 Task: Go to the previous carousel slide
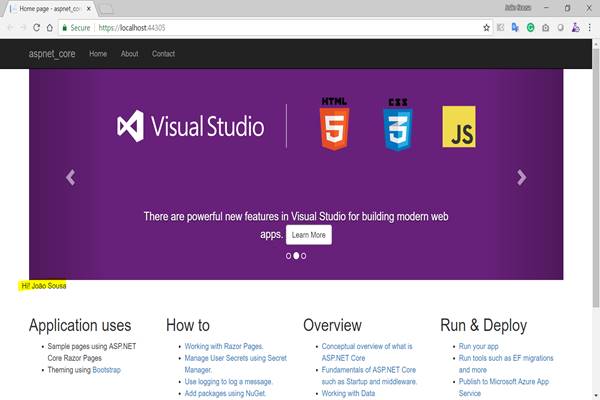tap(70, 177)
